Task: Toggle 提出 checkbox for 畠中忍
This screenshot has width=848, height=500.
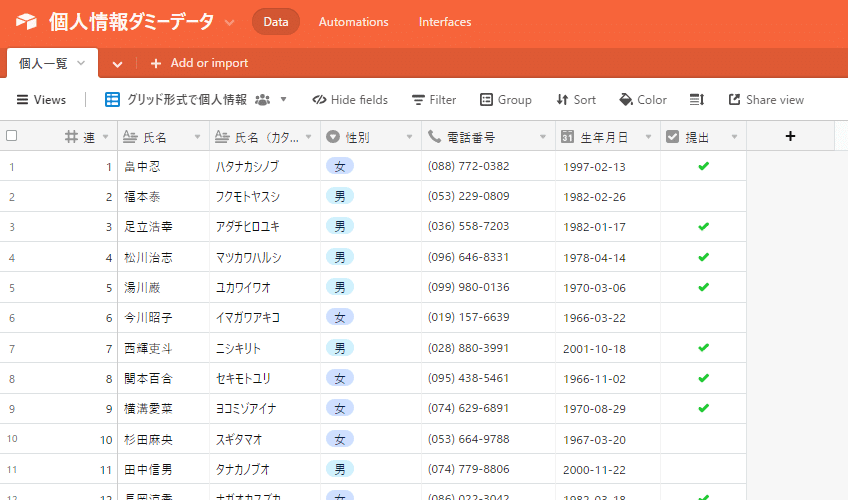Action: coord(703,166)
